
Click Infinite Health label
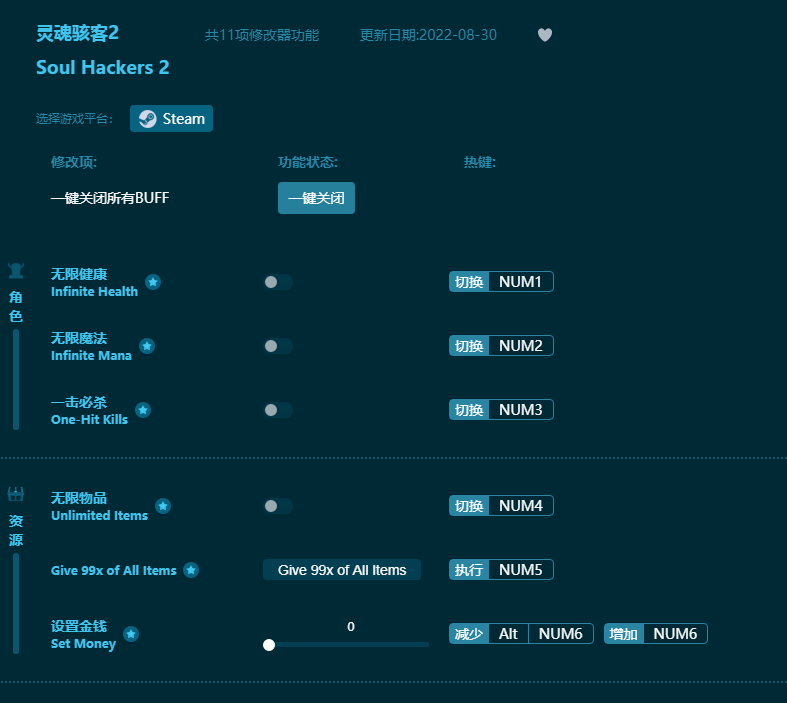(94, 291)
